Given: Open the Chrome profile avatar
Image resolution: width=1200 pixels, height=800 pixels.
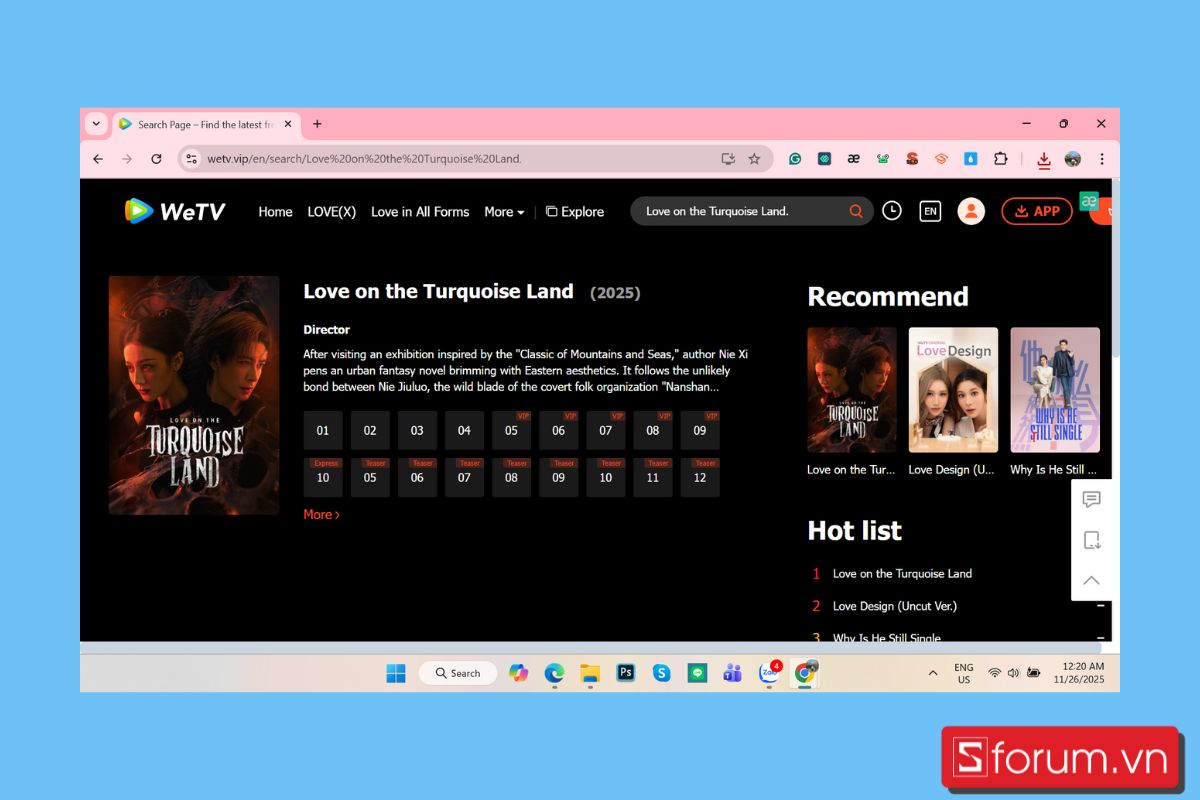Looking at the screenshot, I should 1073,159.
